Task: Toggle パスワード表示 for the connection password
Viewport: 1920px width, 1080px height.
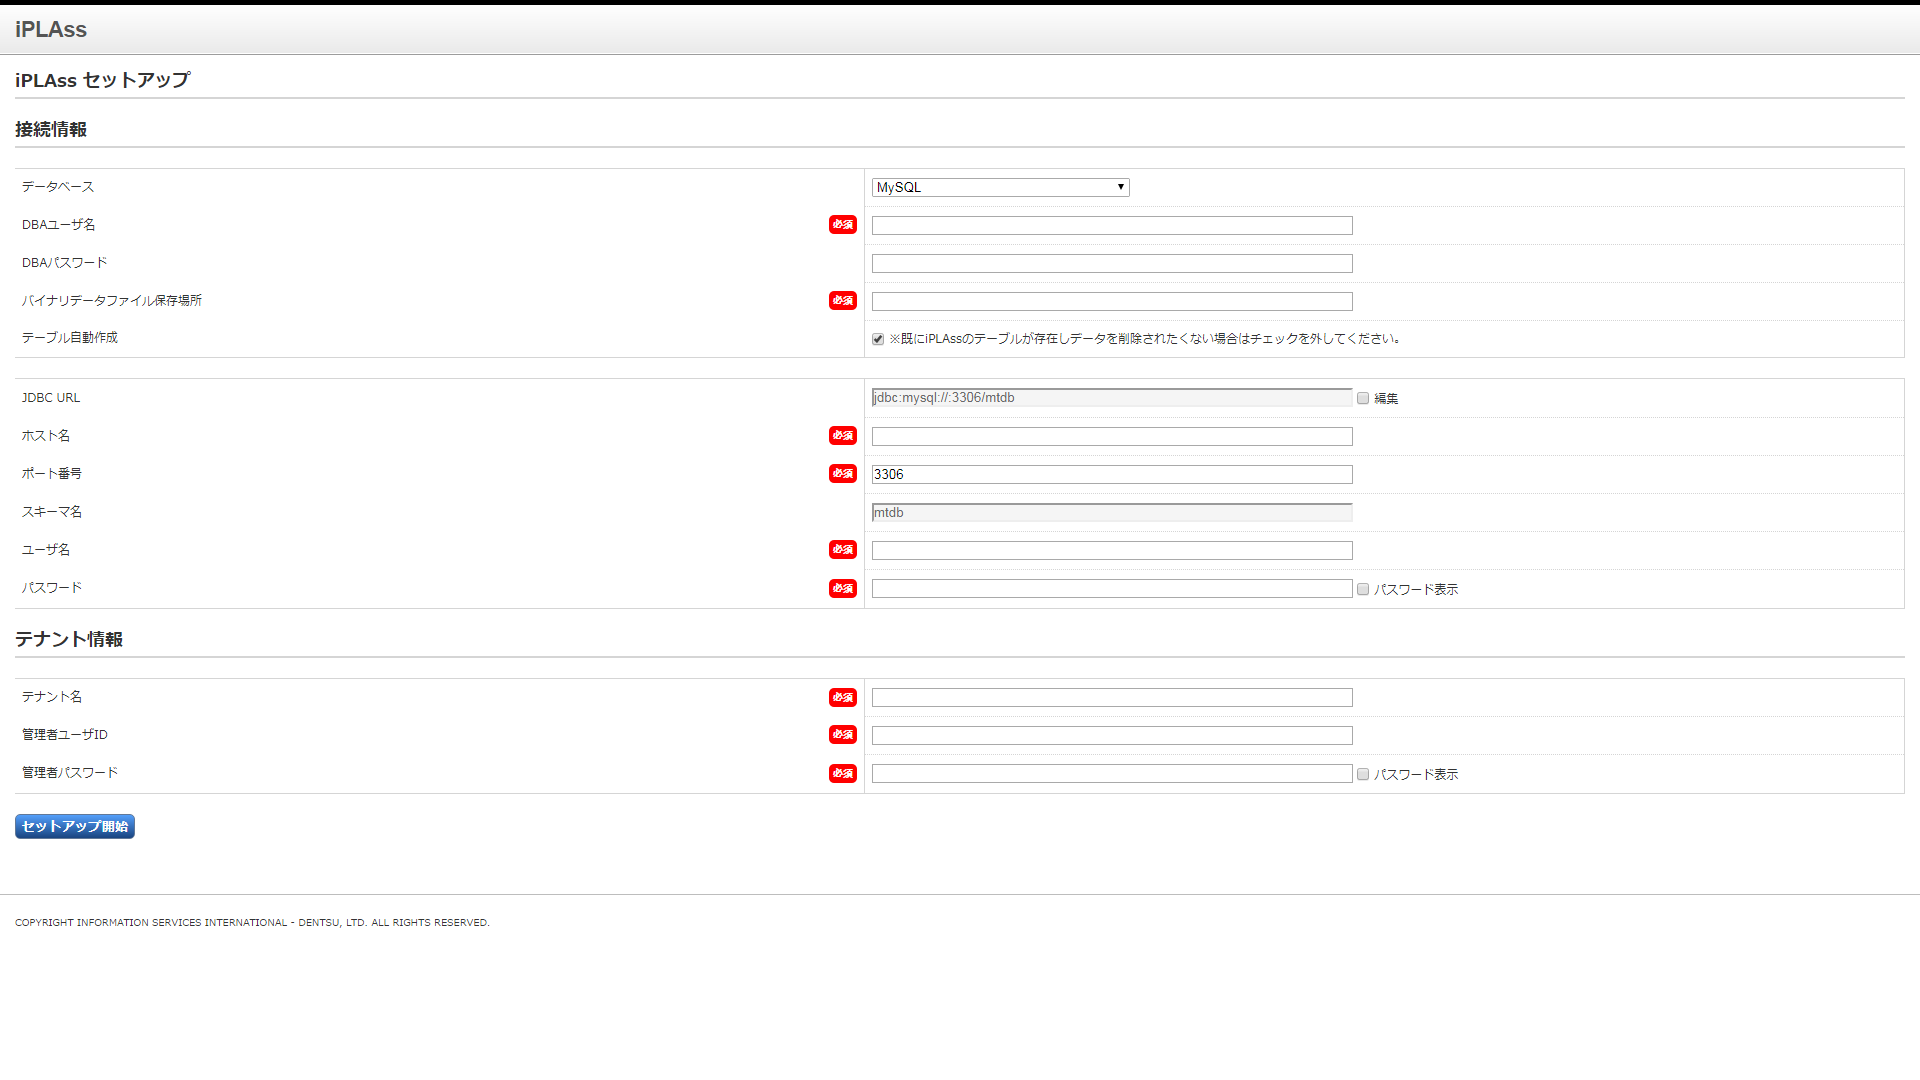Action: coord(1363,589)
